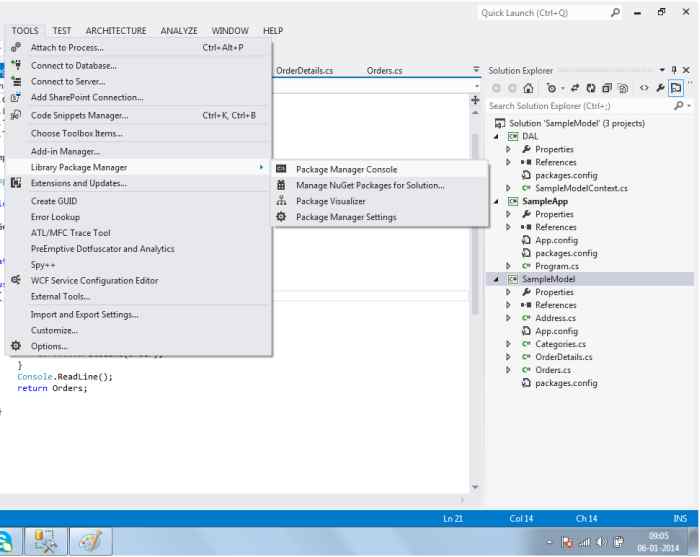Click Home icon in Solution Explorer toolbar

[528, 88]
